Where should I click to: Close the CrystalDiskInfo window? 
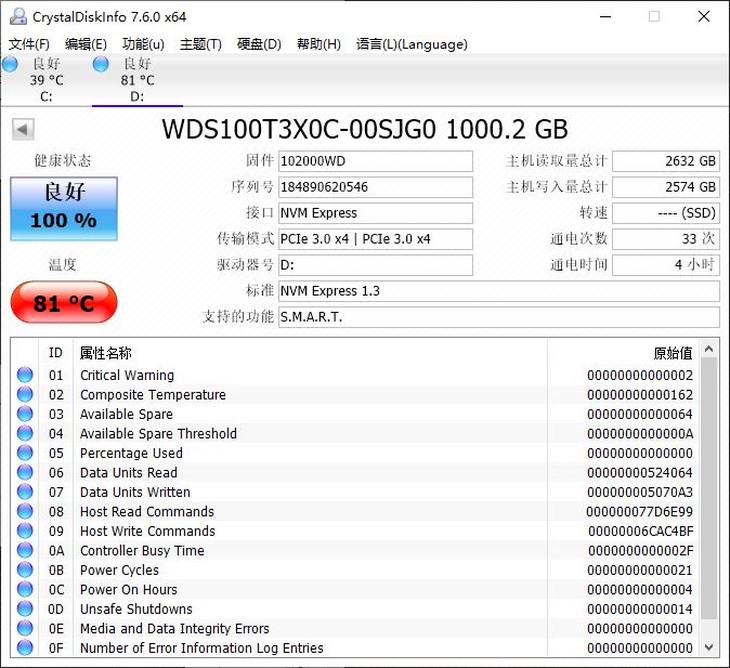click(x=704, y=17)
